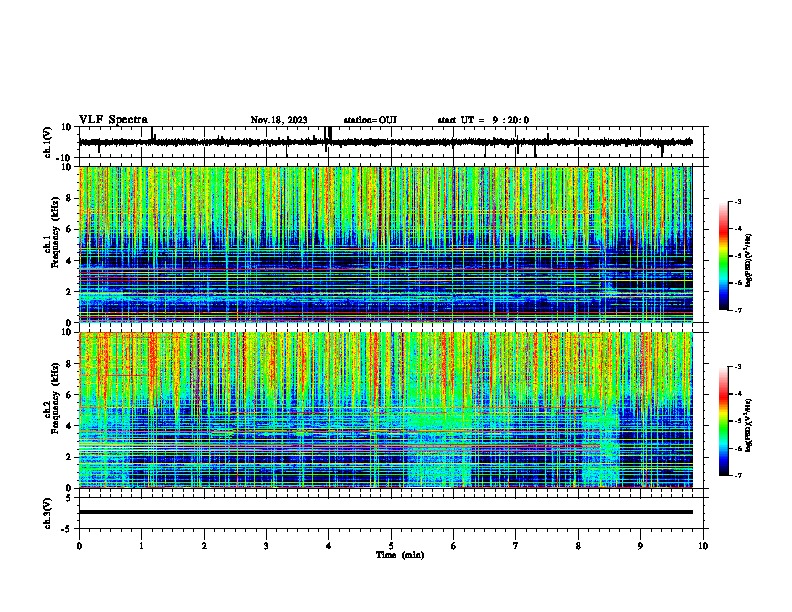
Task: Click the ch.2 "Frequency (kHz)" axis label
Action: (55, 398)
